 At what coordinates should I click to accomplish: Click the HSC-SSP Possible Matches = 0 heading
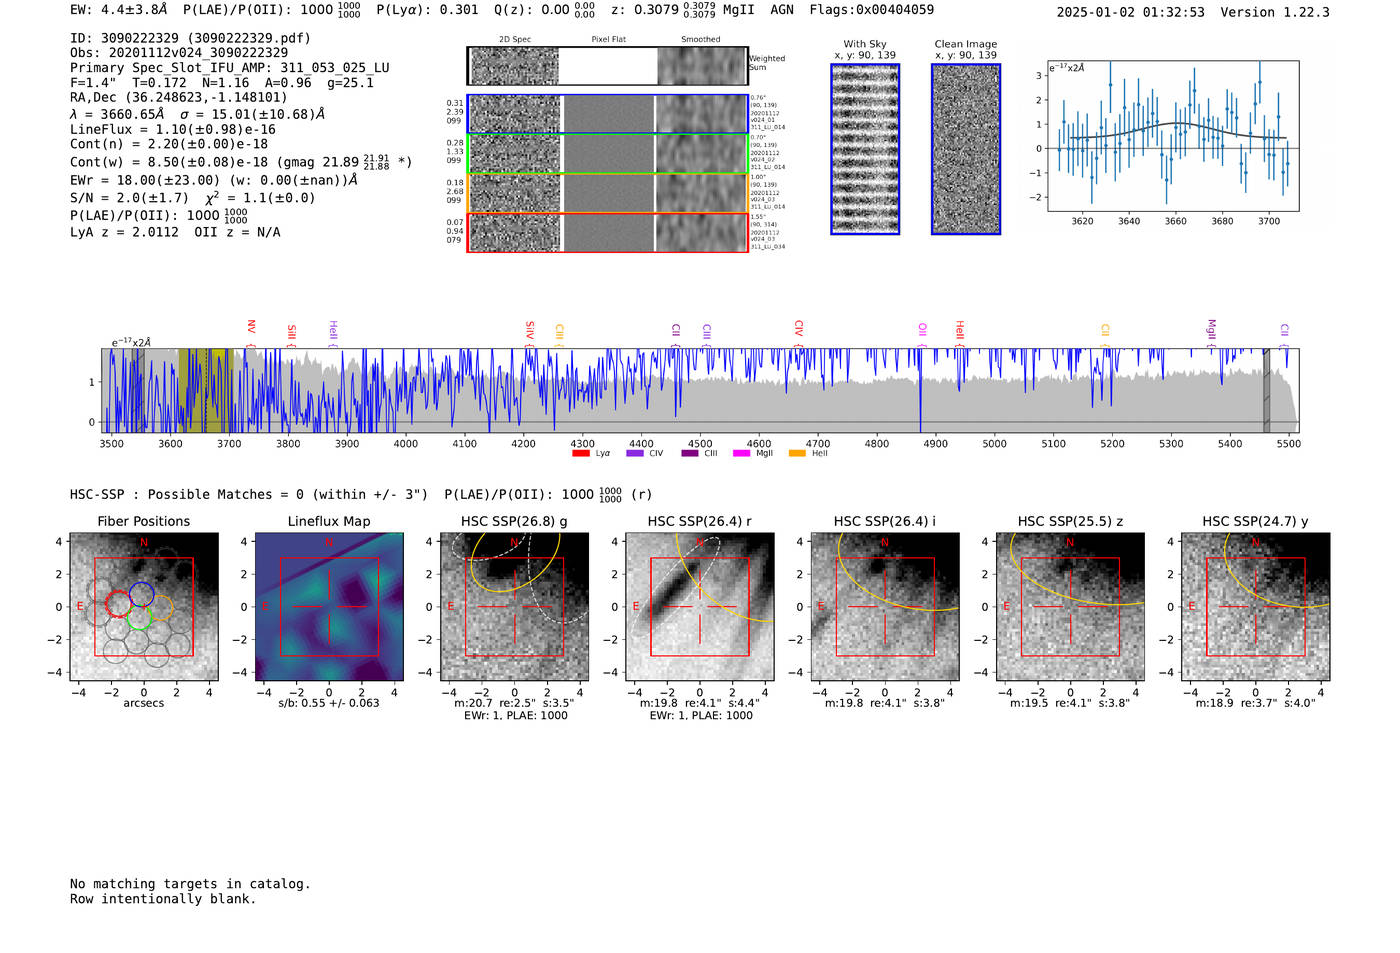point(249,495)
